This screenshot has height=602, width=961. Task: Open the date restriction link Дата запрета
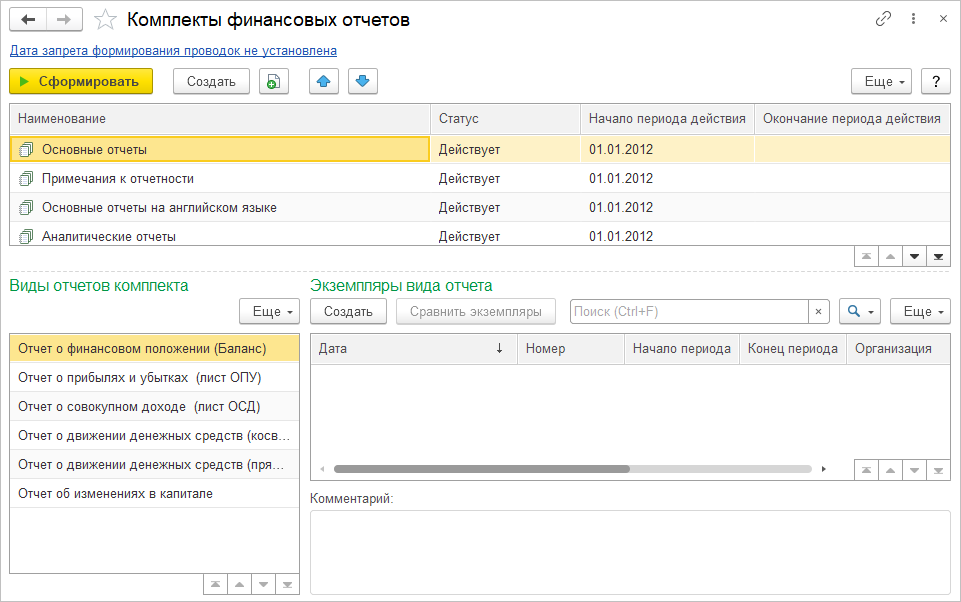173,50
